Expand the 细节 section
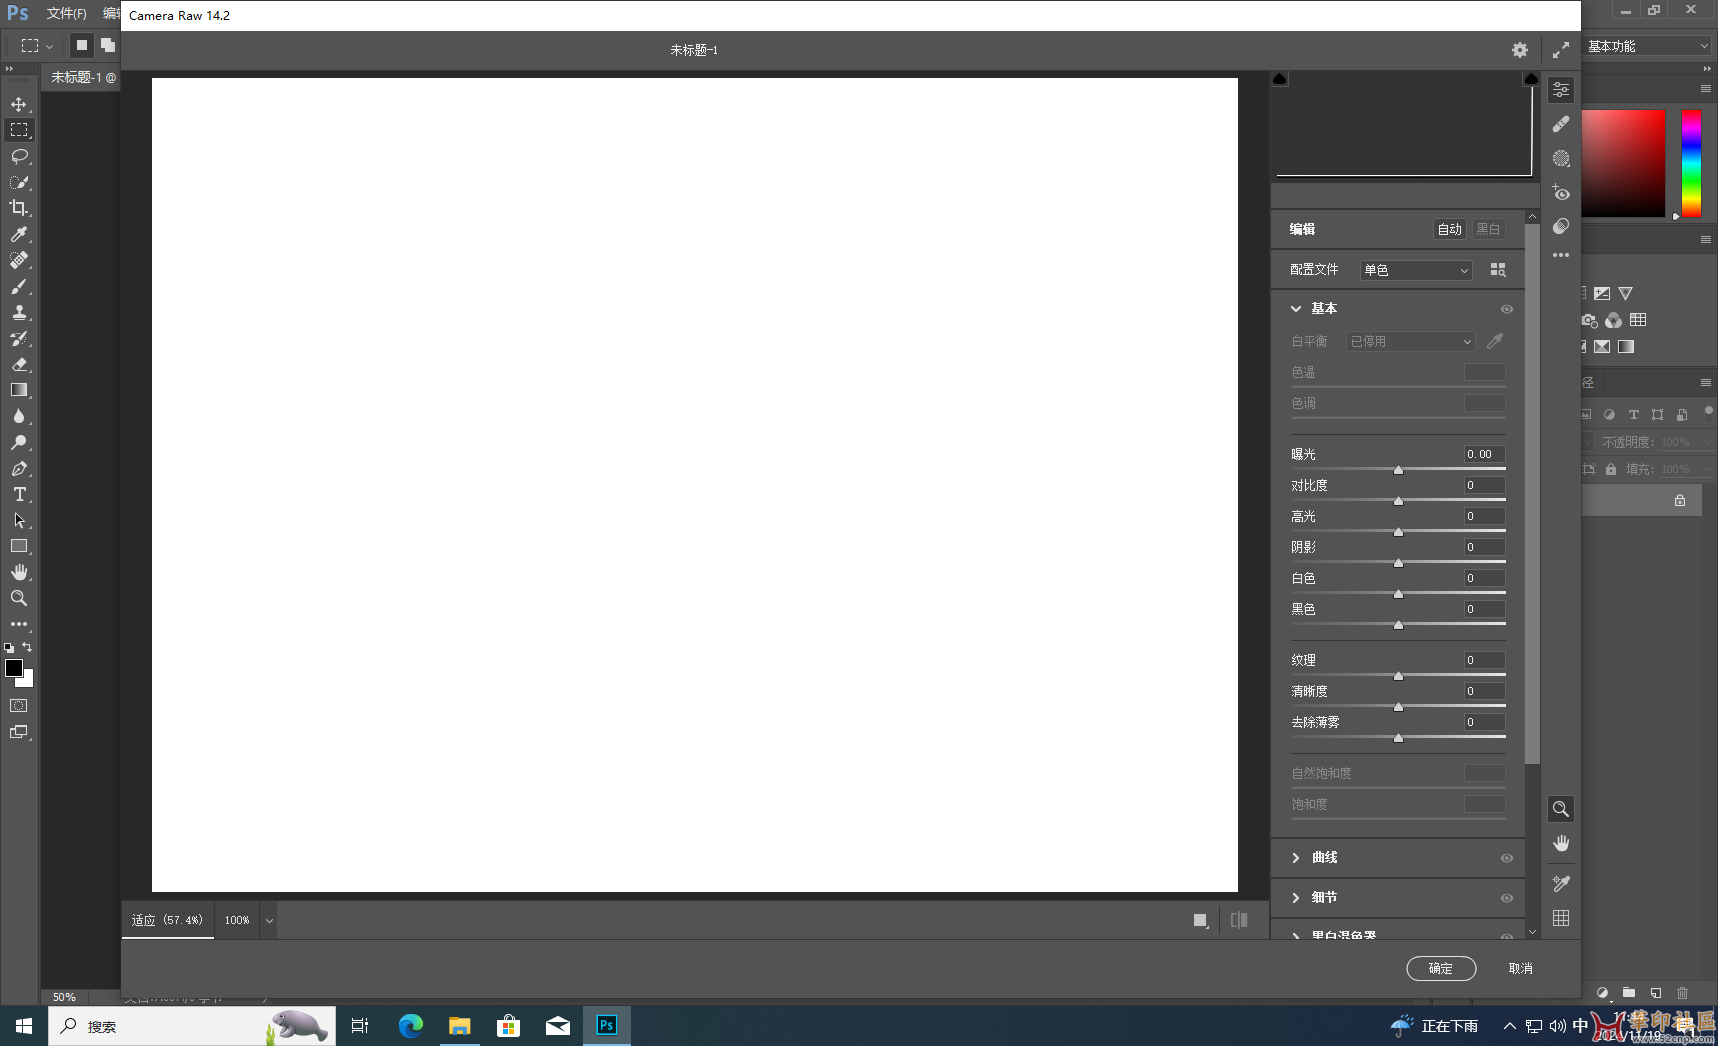This screenshot has height=1046, width=1718. (1296, 898)
